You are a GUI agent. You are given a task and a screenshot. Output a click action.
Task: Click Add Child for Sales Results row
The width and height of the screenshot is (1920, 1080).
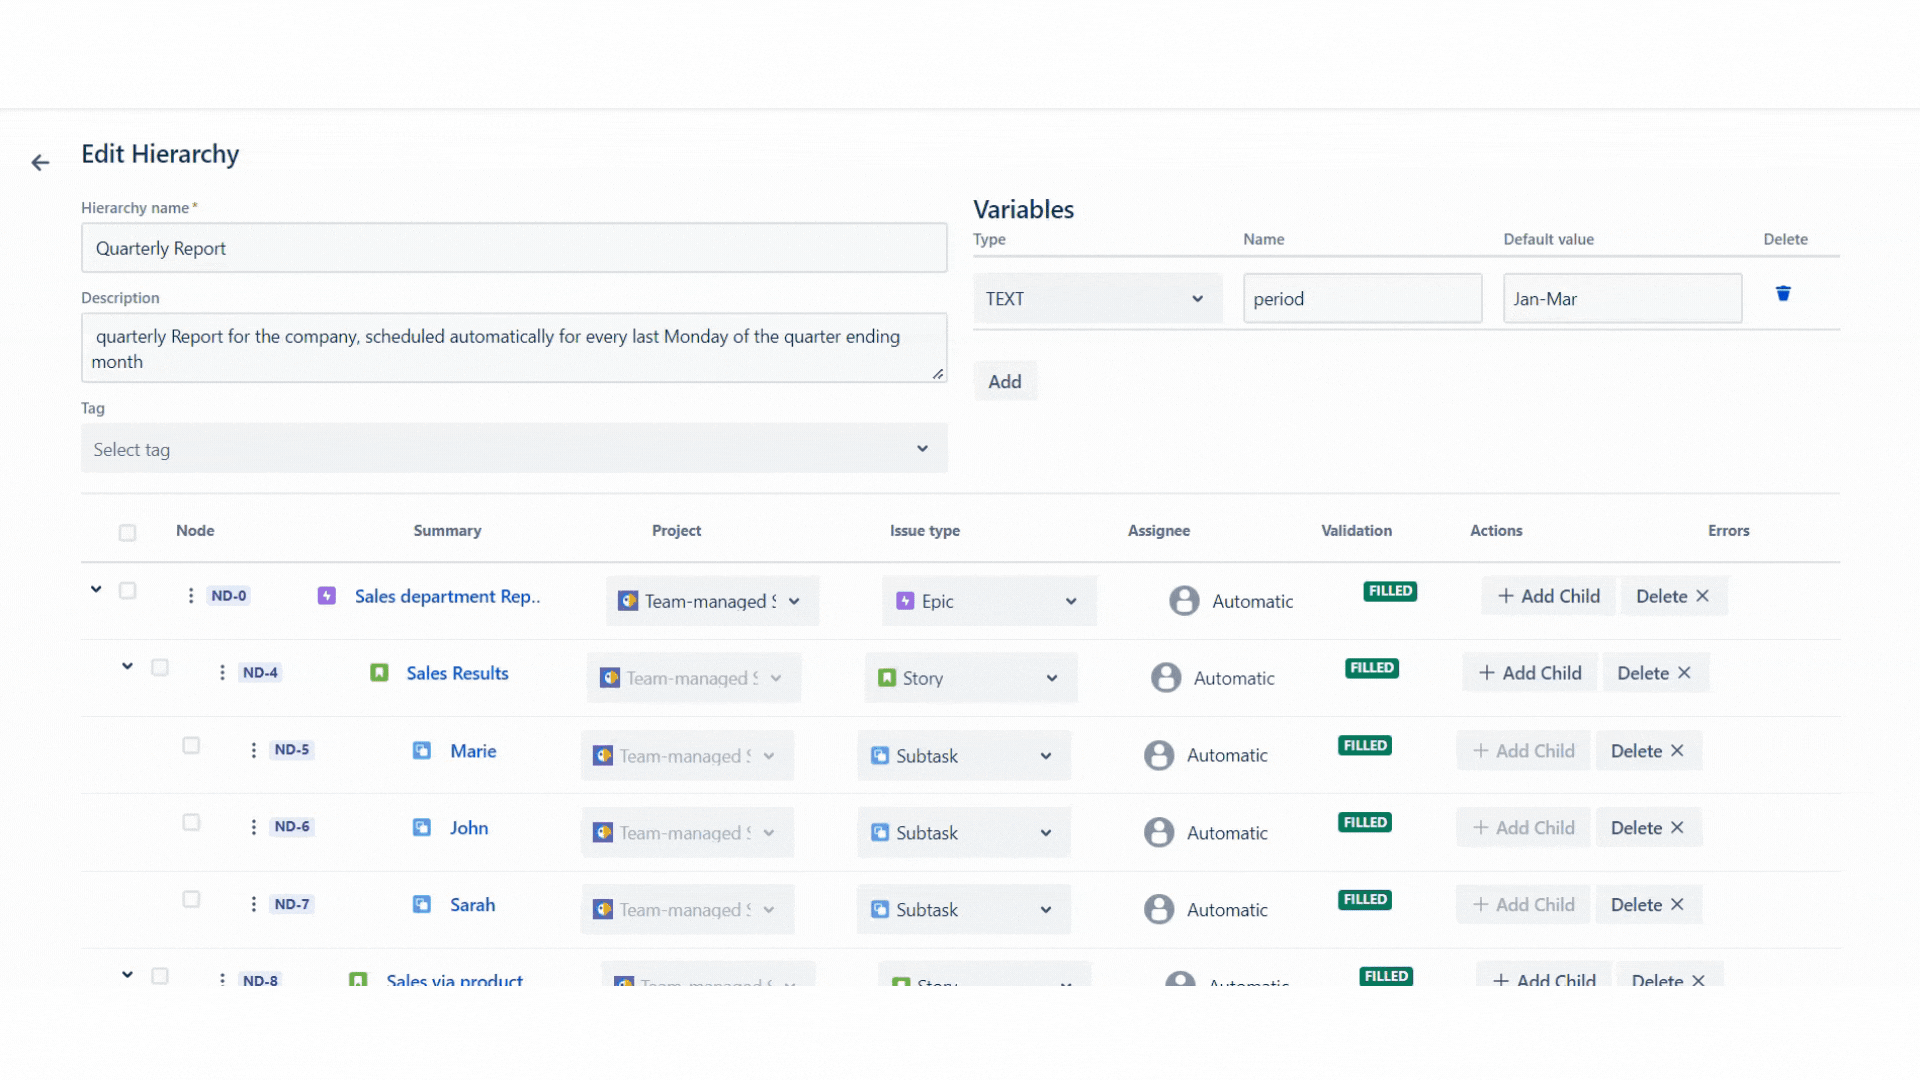pos(1530,673)
